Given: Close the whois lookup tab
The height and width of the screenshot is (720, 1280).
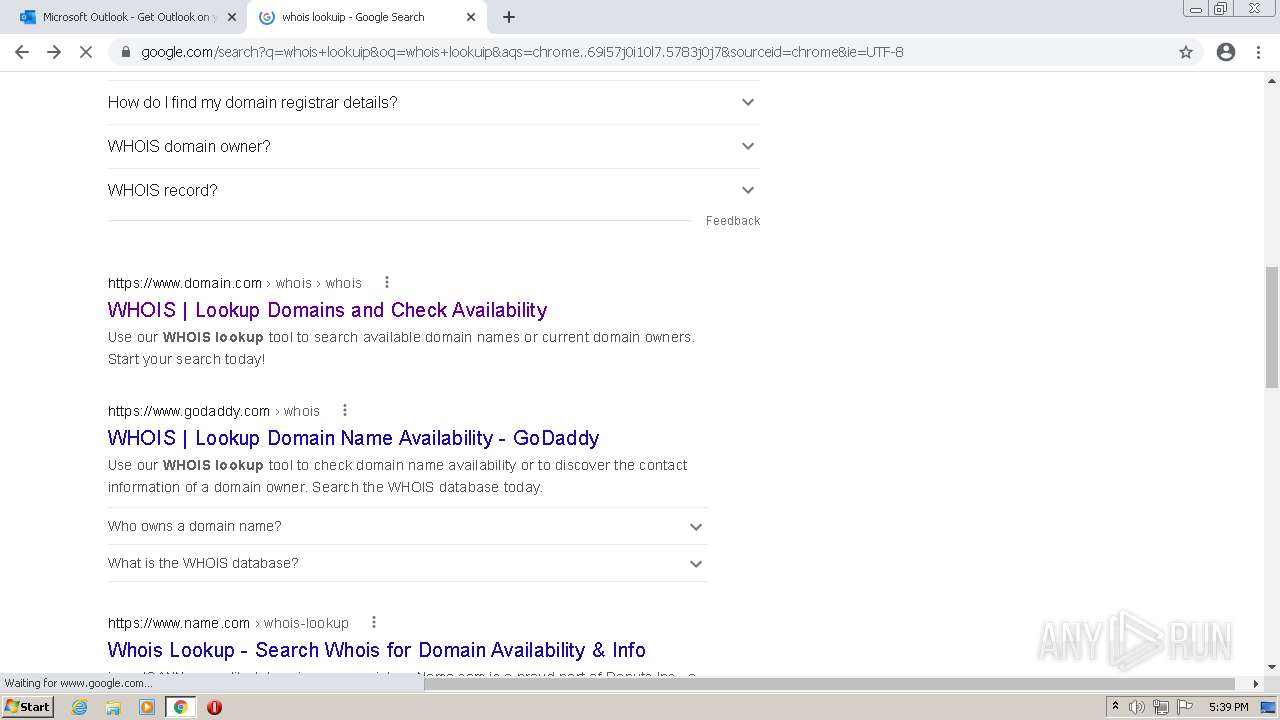Looking at the screenshot, I should tap(471, 17).
